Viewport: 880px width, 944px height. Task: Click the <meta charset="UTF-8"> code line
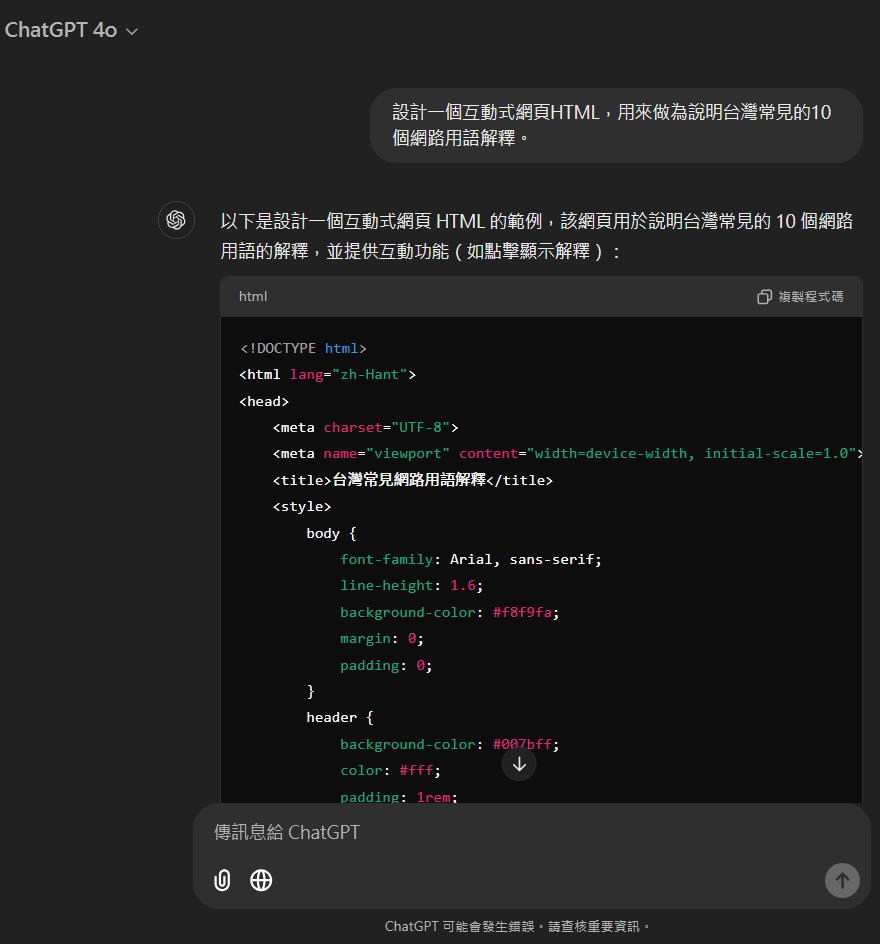[x=365, y=427]
